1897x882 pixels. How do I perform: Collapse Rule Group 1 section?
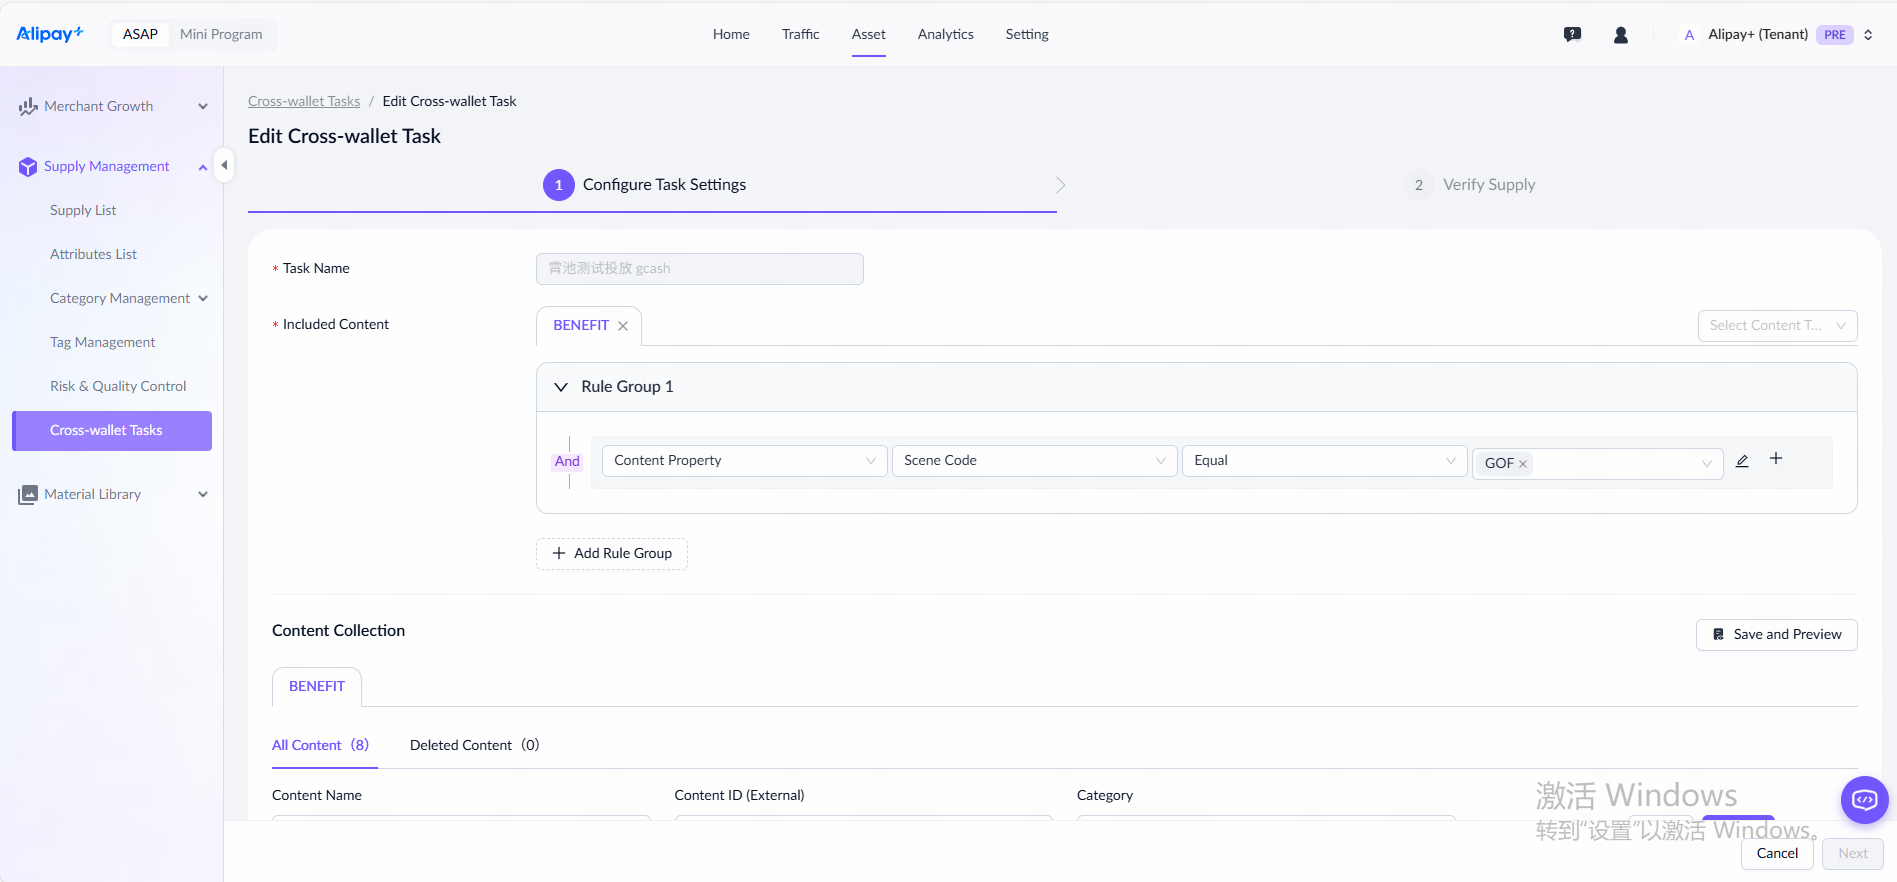(561, 387)
